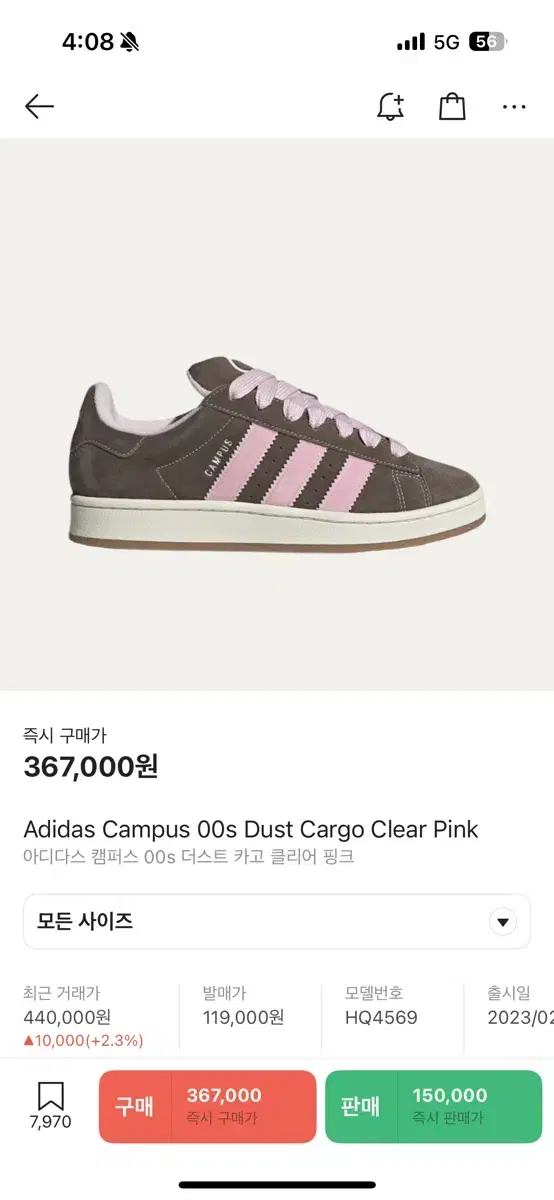Tap the battery indicator in status bar
The height and width of the screenshot is (1200, 554).
click(x=489, y=42)
